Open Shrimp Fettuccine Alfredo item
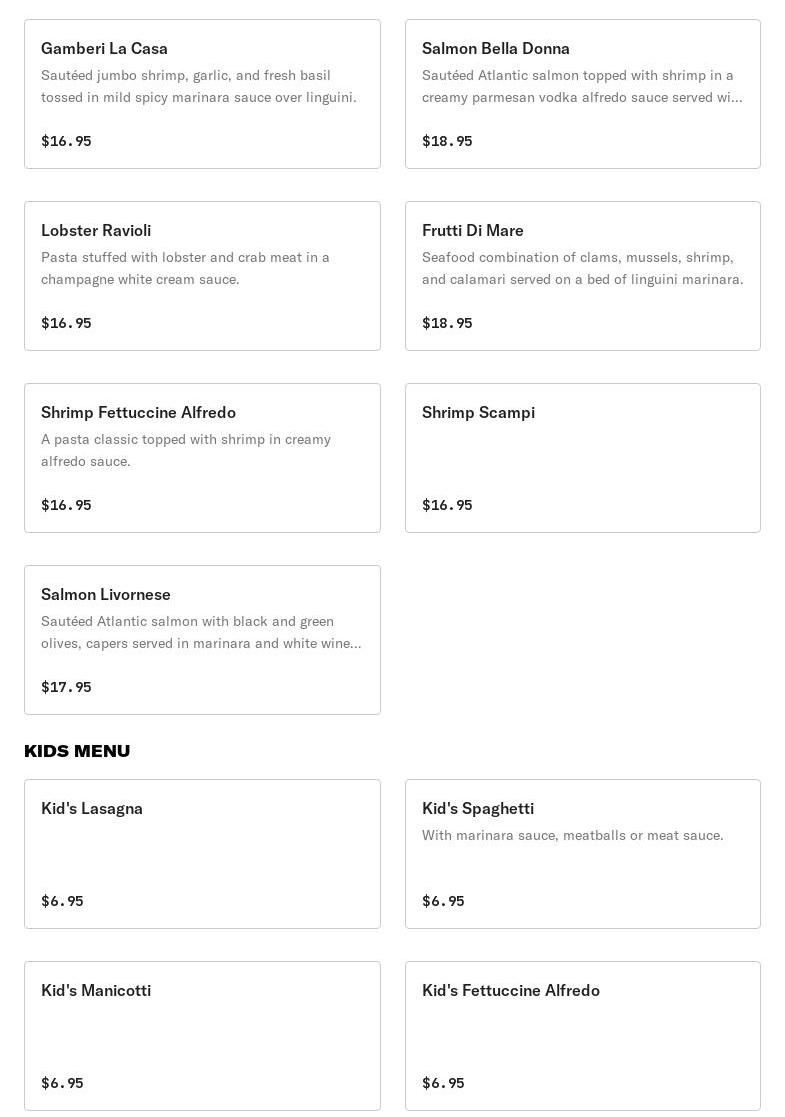The width and height of the screenshot is (785, 1117). point(202,458)
